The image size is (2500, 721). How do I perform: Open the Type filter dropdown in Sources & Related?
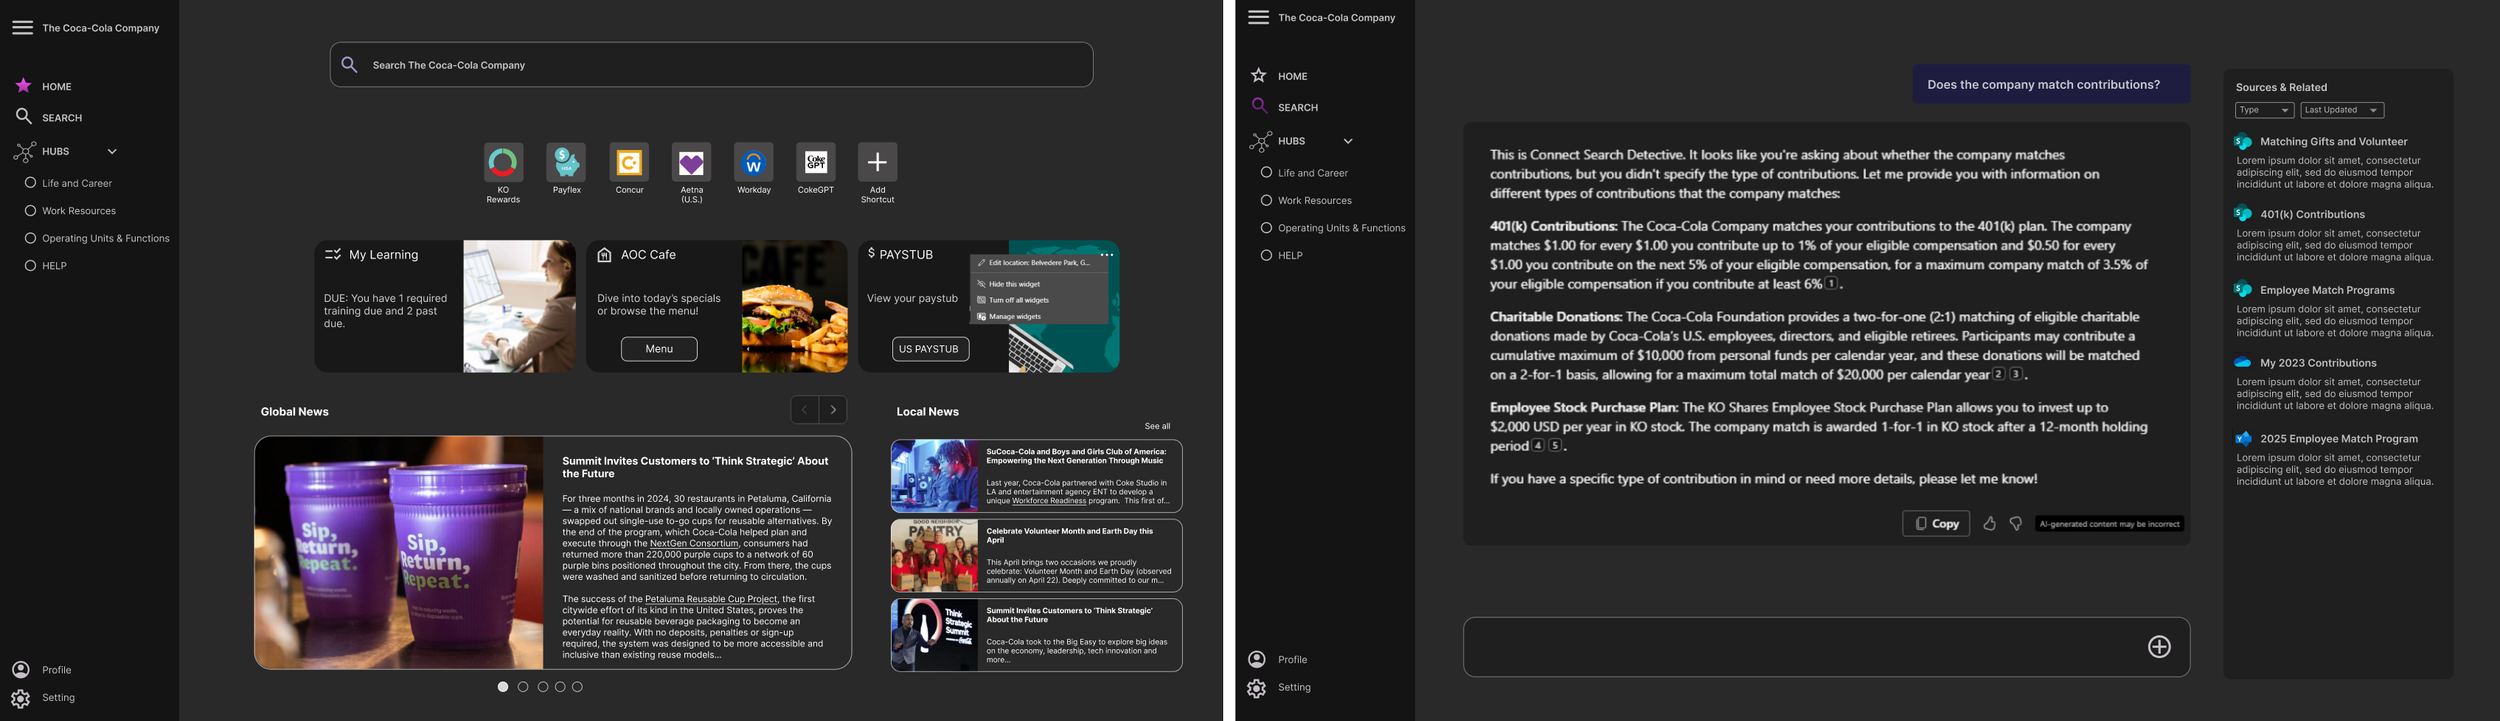pos(2264,110)
